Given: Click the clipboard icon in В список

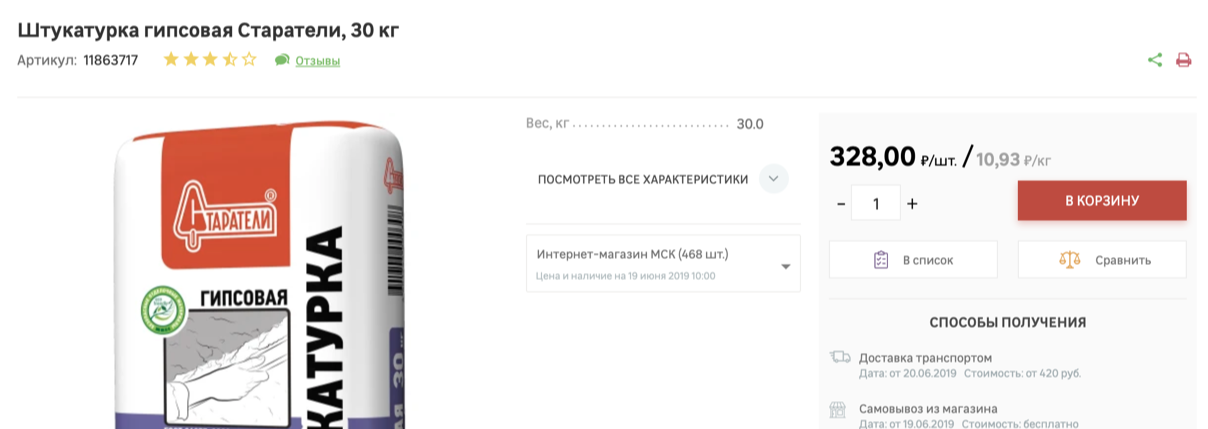Looking at the screenshot, I should pos(881,260).
